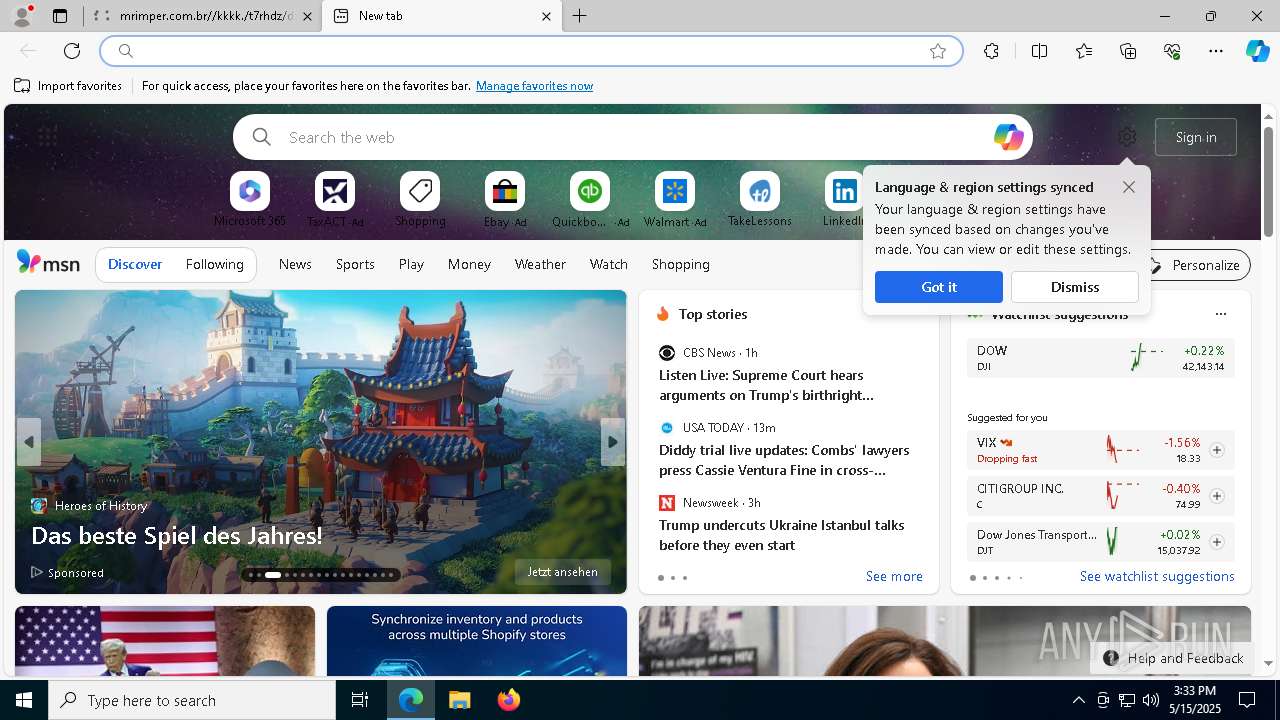Open the TaxACT ad quick link

point(335,200)
